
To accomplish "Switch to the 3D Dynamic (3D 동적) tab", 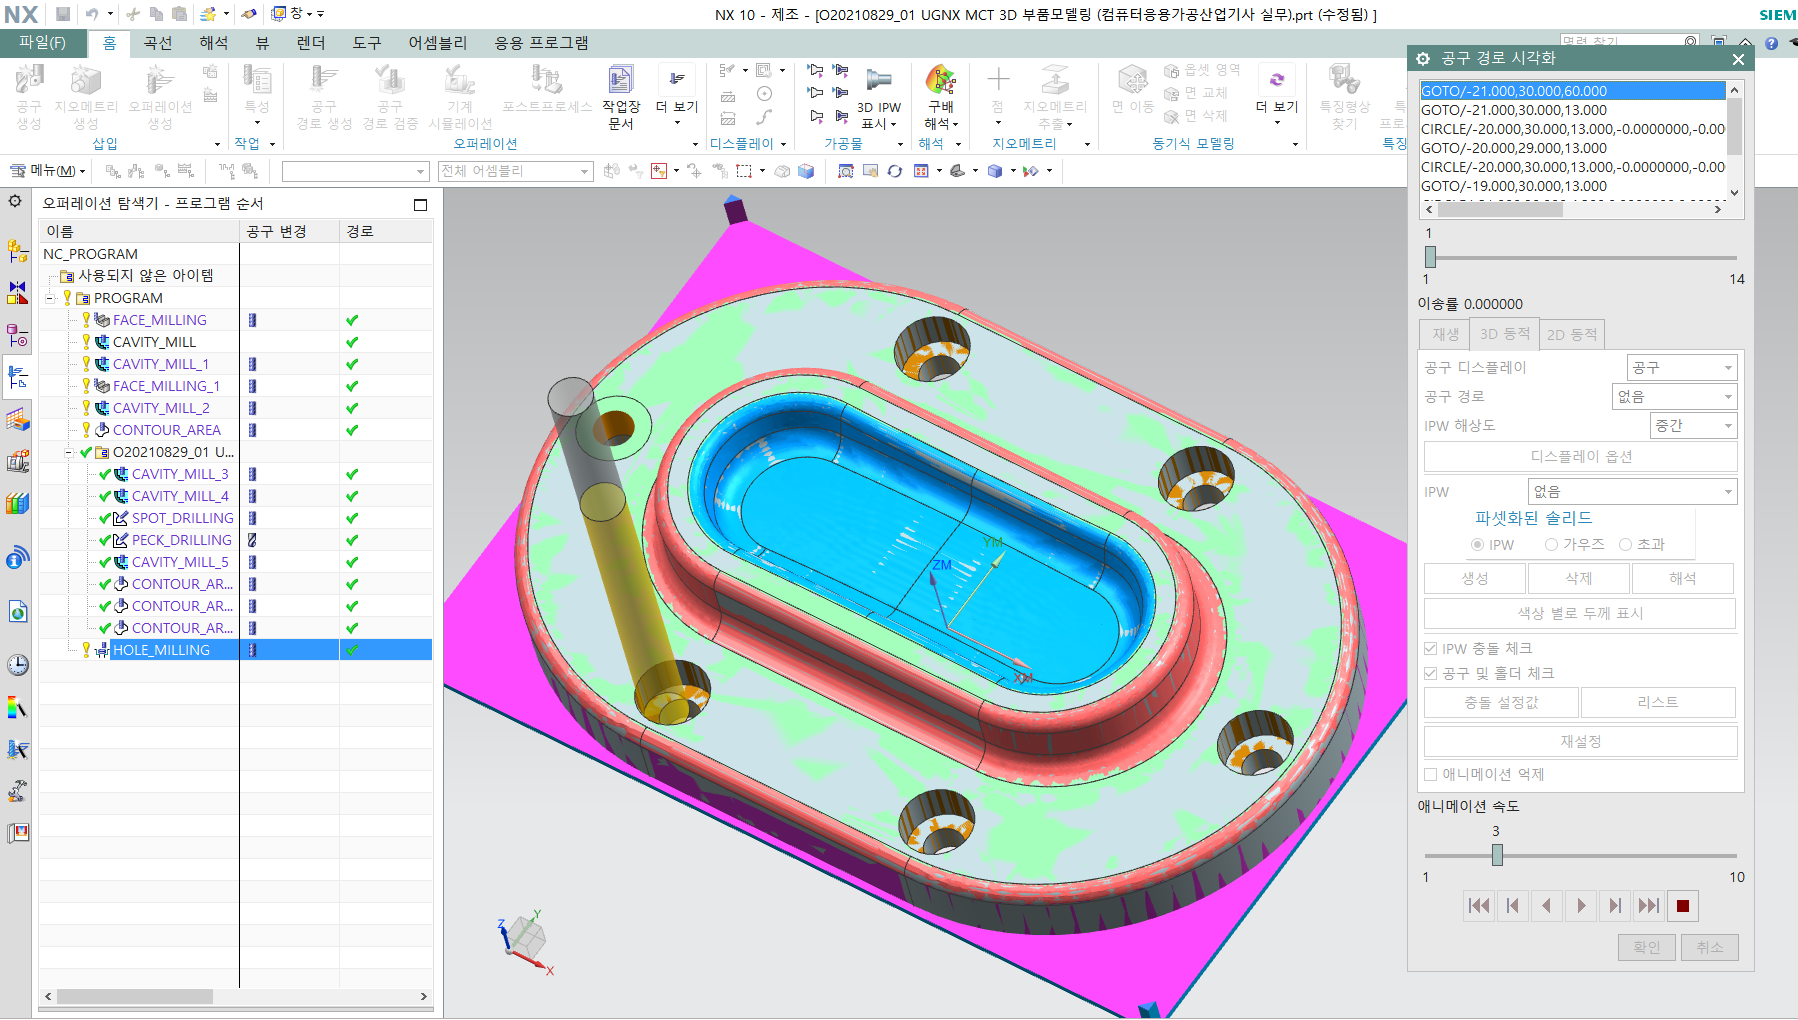I will click(1505, 334).
